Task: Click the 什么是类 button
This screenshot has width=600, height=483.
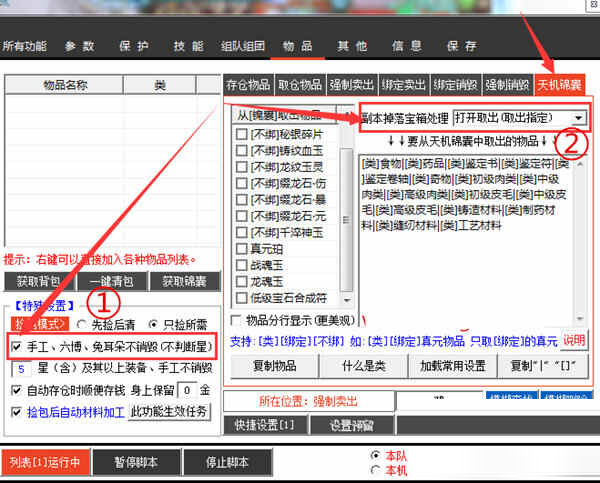Action: pos(364,366)
